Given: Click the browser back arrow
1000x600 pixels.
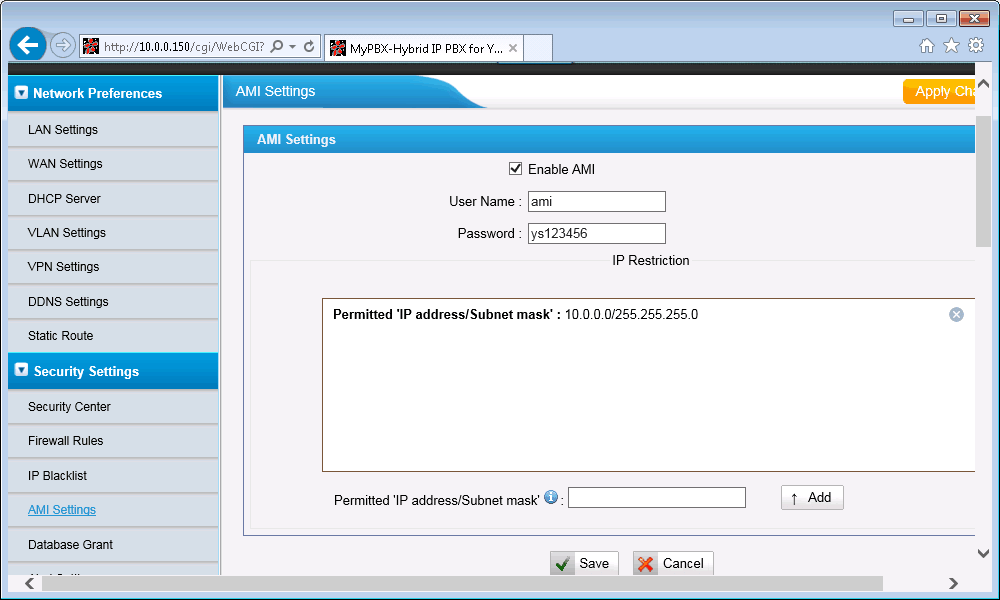Looking at the screenshot, I should (27, 45).
